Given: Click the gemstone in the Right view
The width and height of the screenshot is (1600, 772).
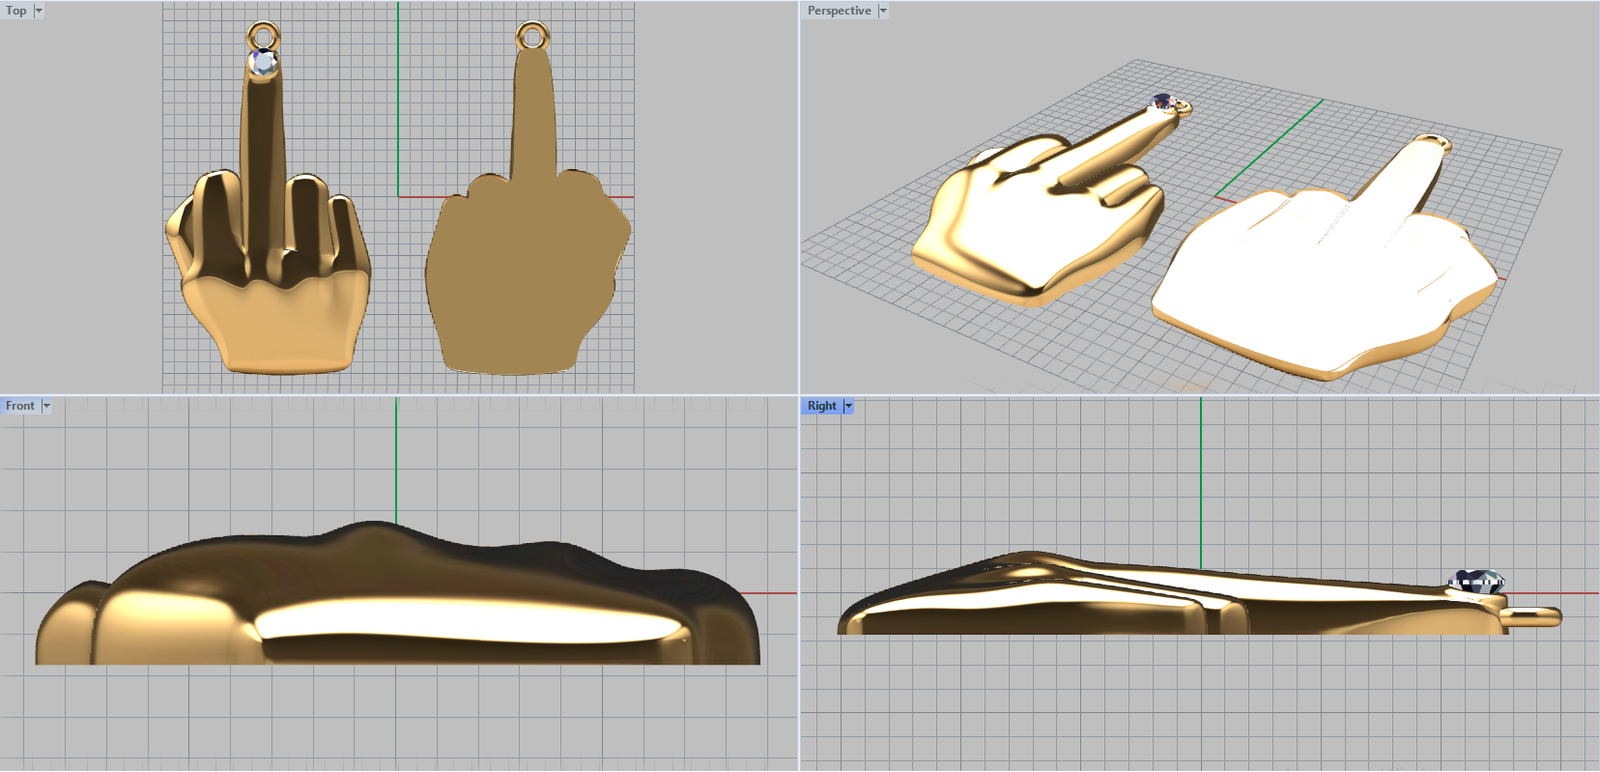Looking at the screenshot, I should point(1477,580).
